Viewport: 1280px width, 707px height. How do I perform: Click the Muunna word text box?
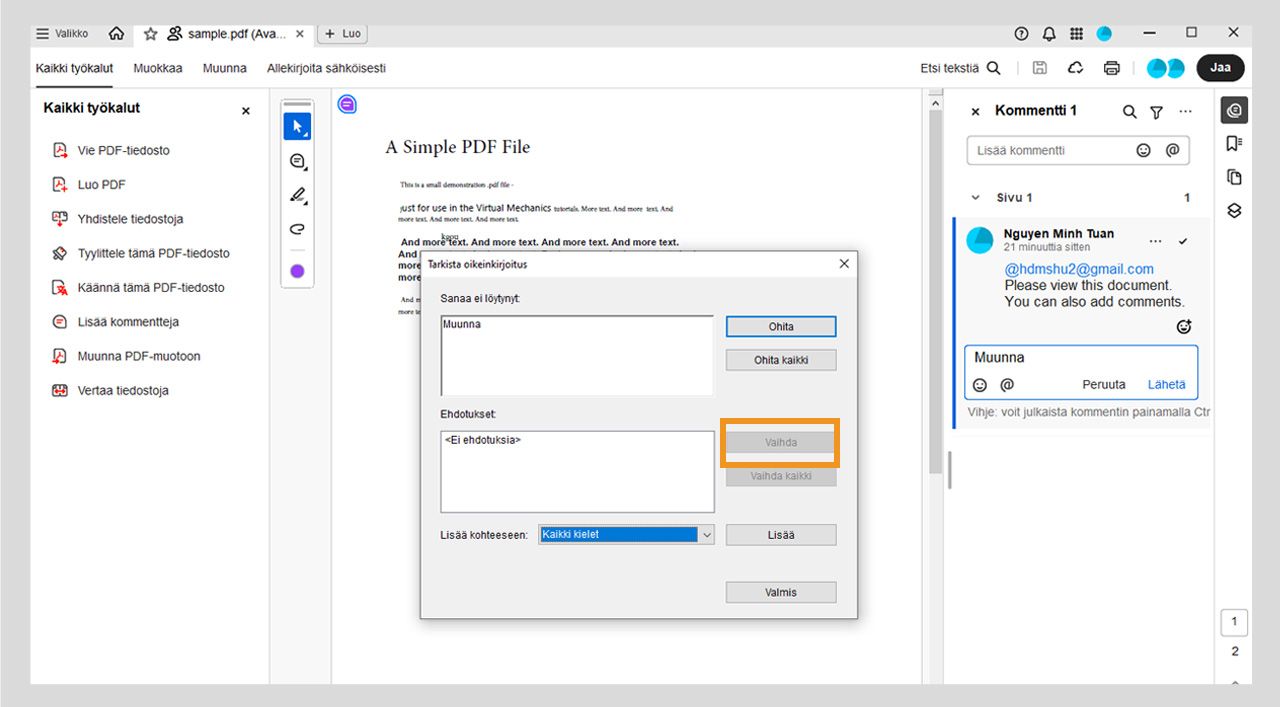(577, 356)
